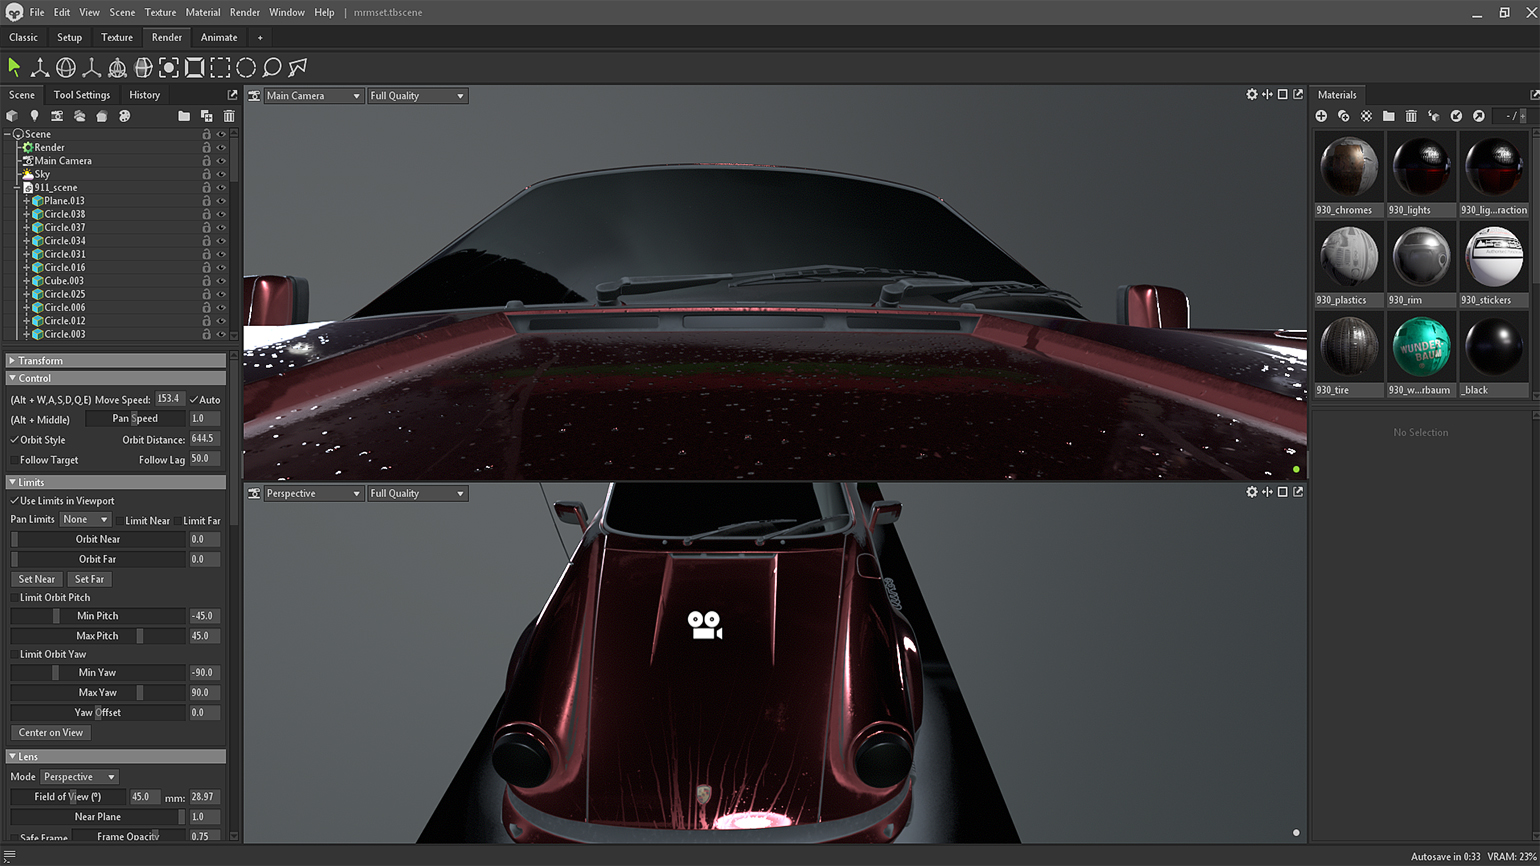Uncheck Use Limits in Viewport
The width and height of the screenshot is (1540, 866).
14,501
